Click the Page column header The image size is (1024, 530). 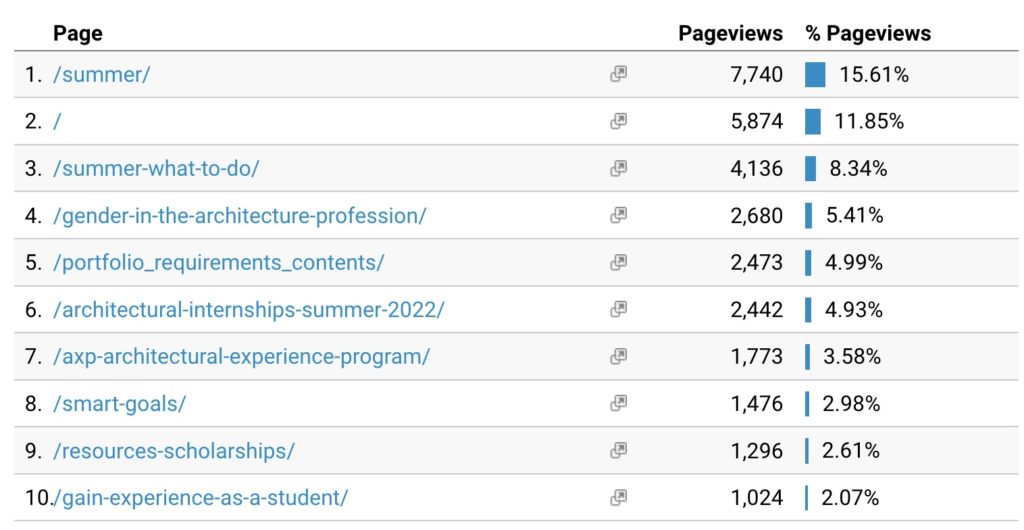[78, 33]
